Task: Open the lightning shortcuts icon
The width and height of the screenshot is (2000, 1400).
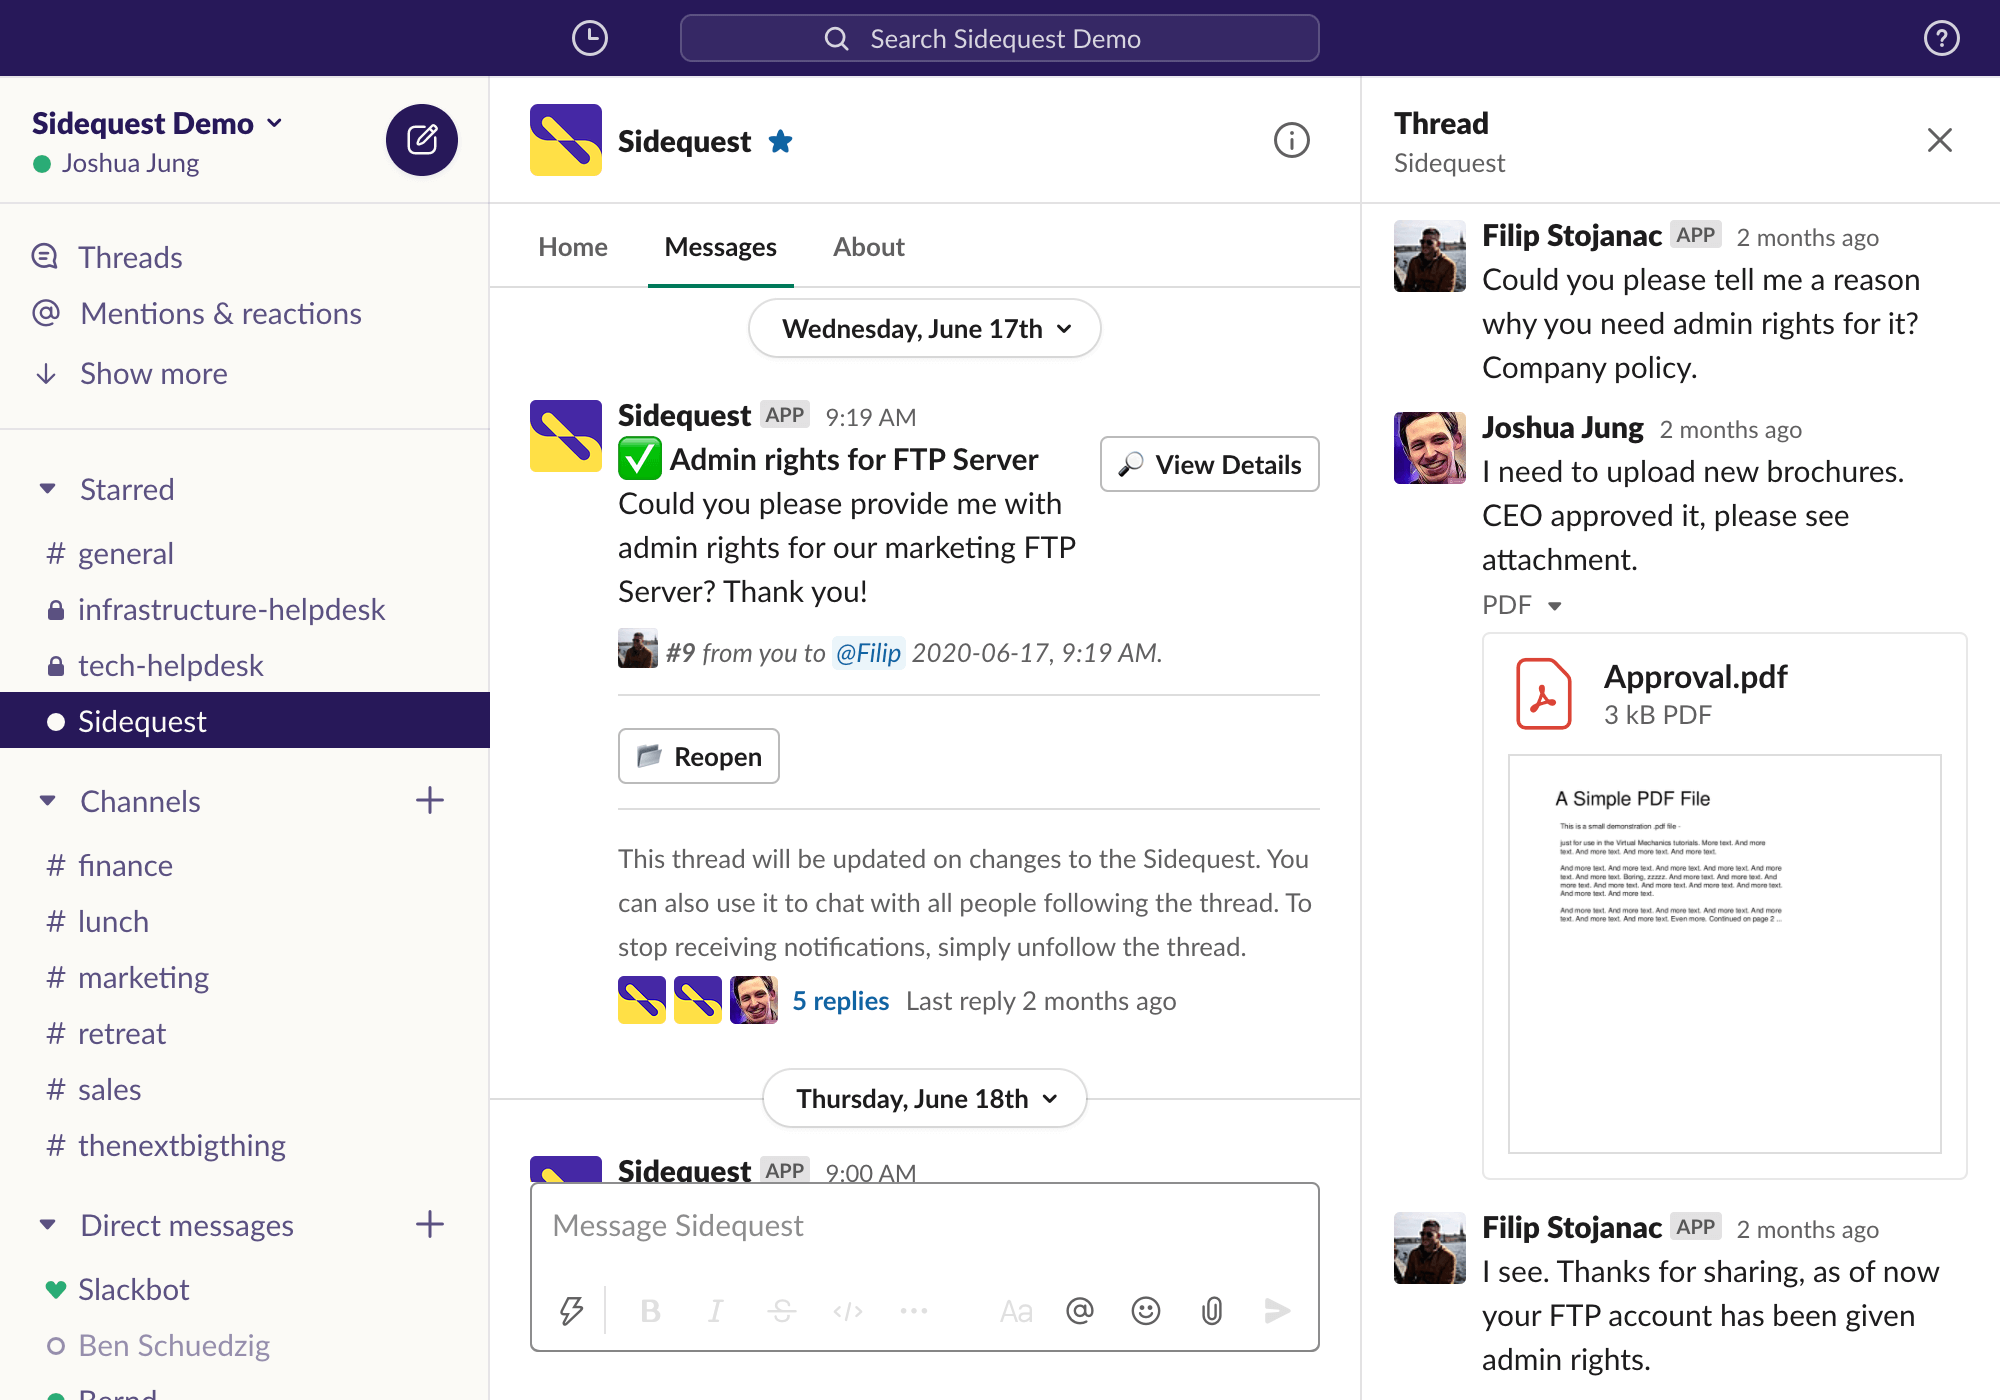Action: pyautogui.click(x=571, y=1310)
